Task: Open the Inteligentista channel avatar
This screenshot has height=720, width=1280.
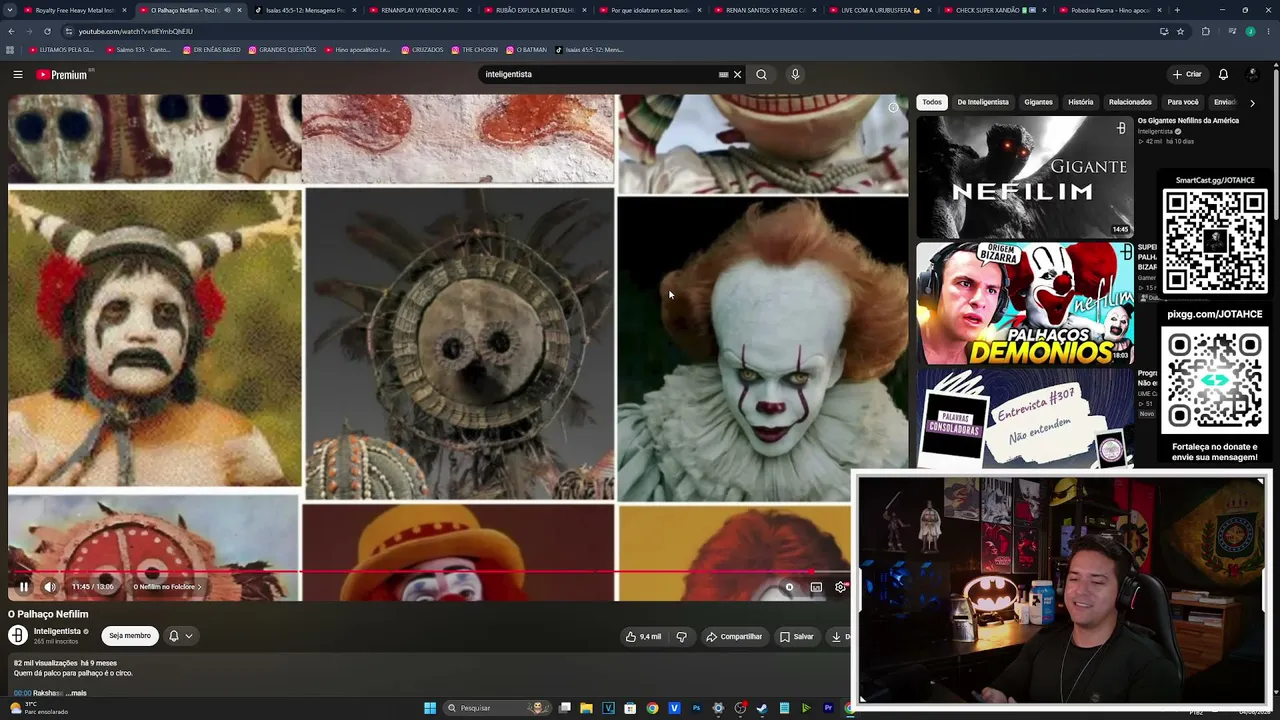Action: tap(18, 635)
